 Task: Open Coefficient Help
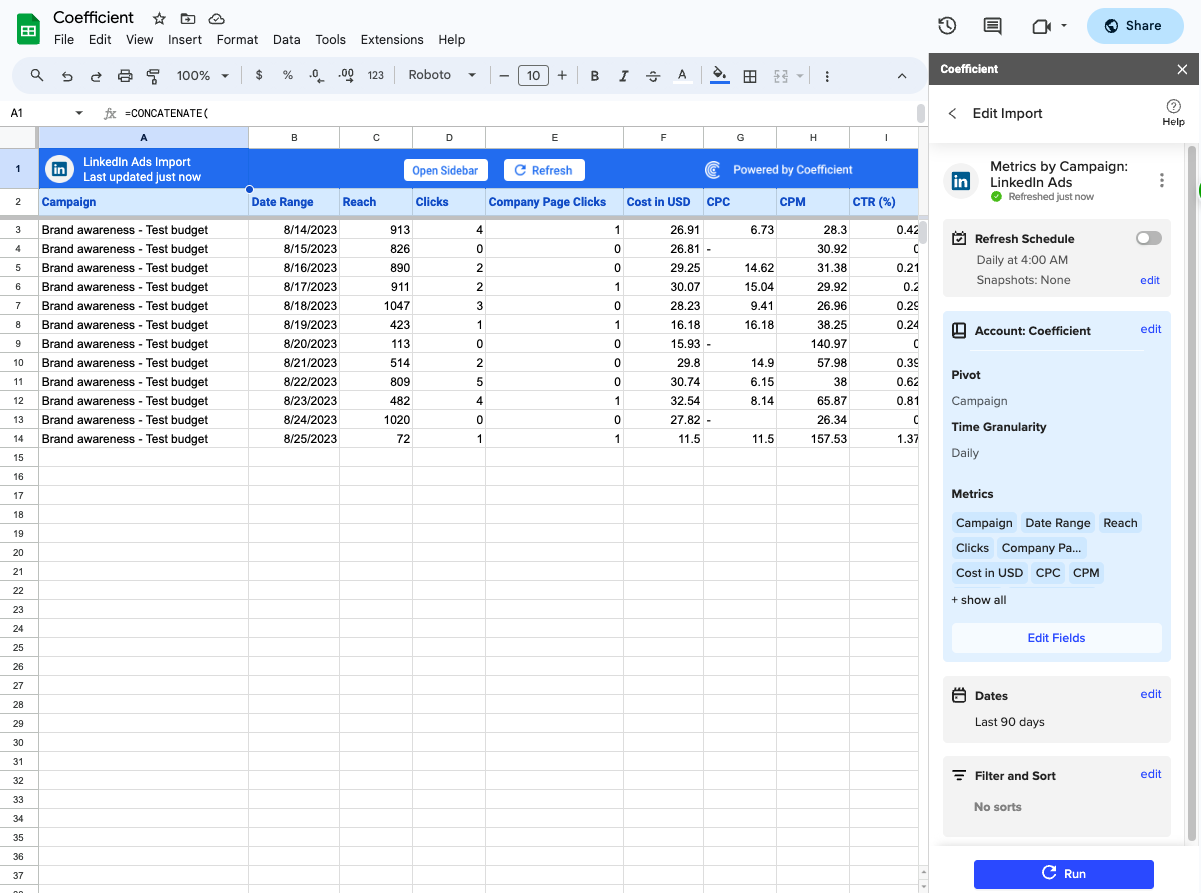[x=1174, y=112]
